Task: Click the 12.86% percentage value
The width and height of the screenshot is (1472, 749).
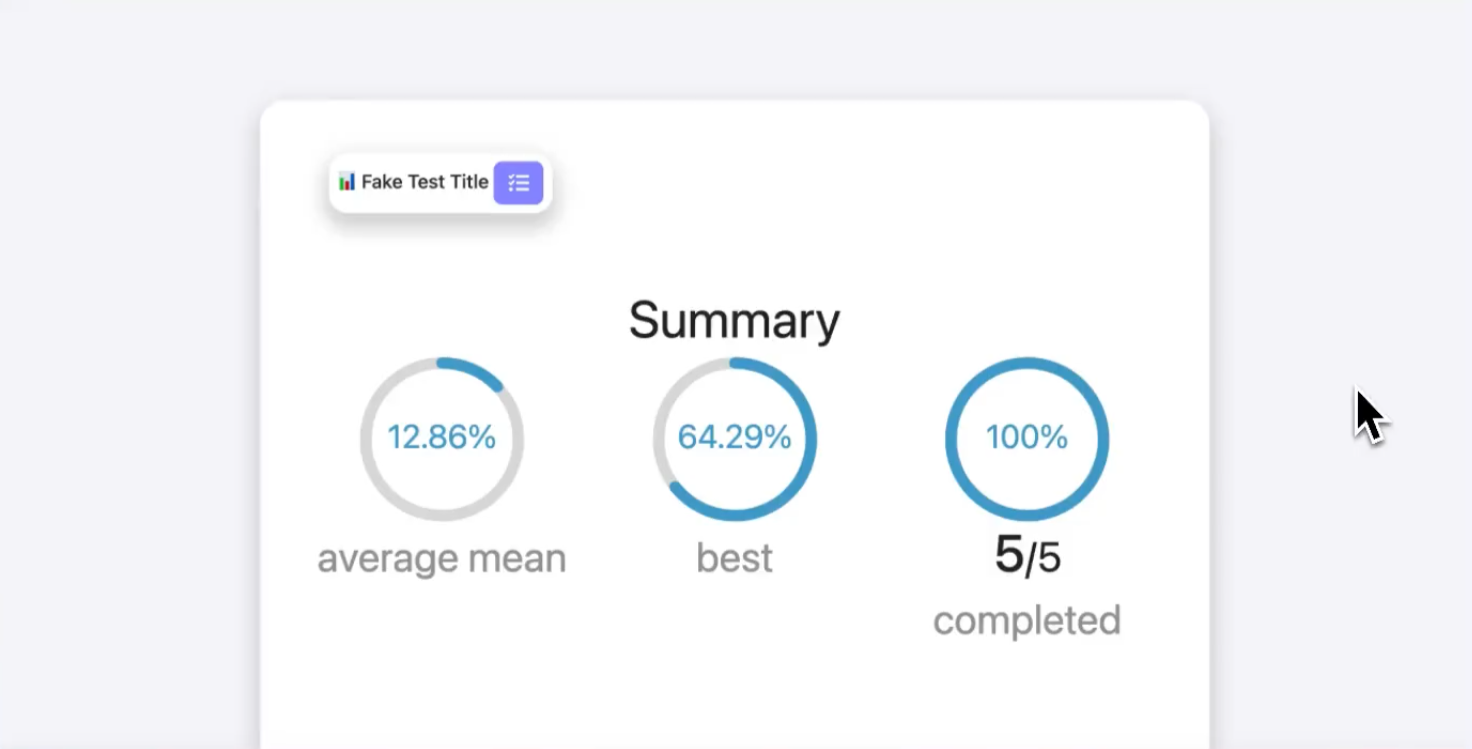Action: pyautogui.click(x=441, y=437)
